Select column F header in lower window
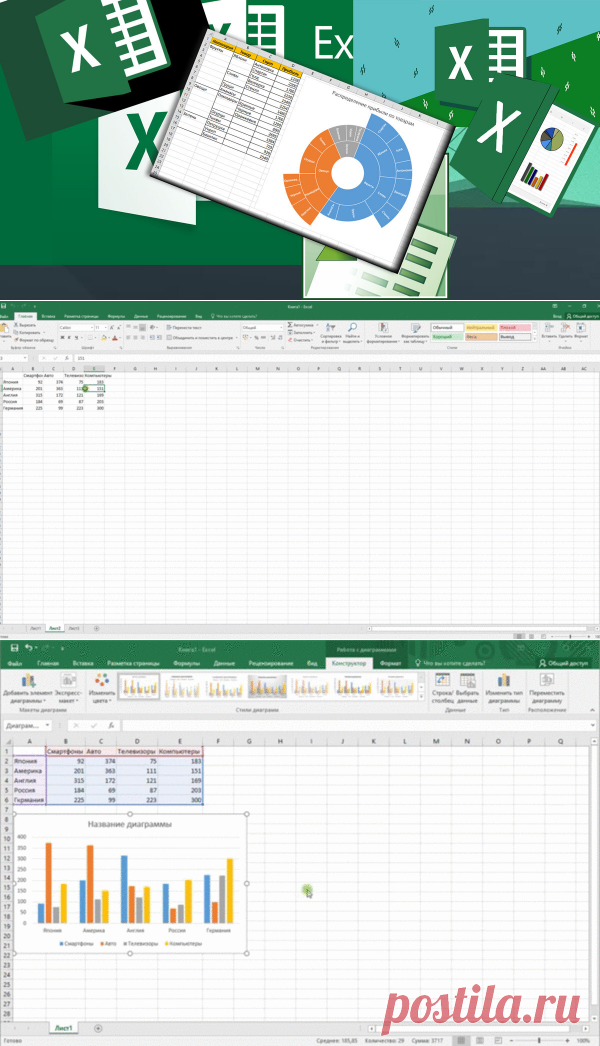Image resolution: width=600 pixels, height=1046 pixels. click(x=218, y=741)
